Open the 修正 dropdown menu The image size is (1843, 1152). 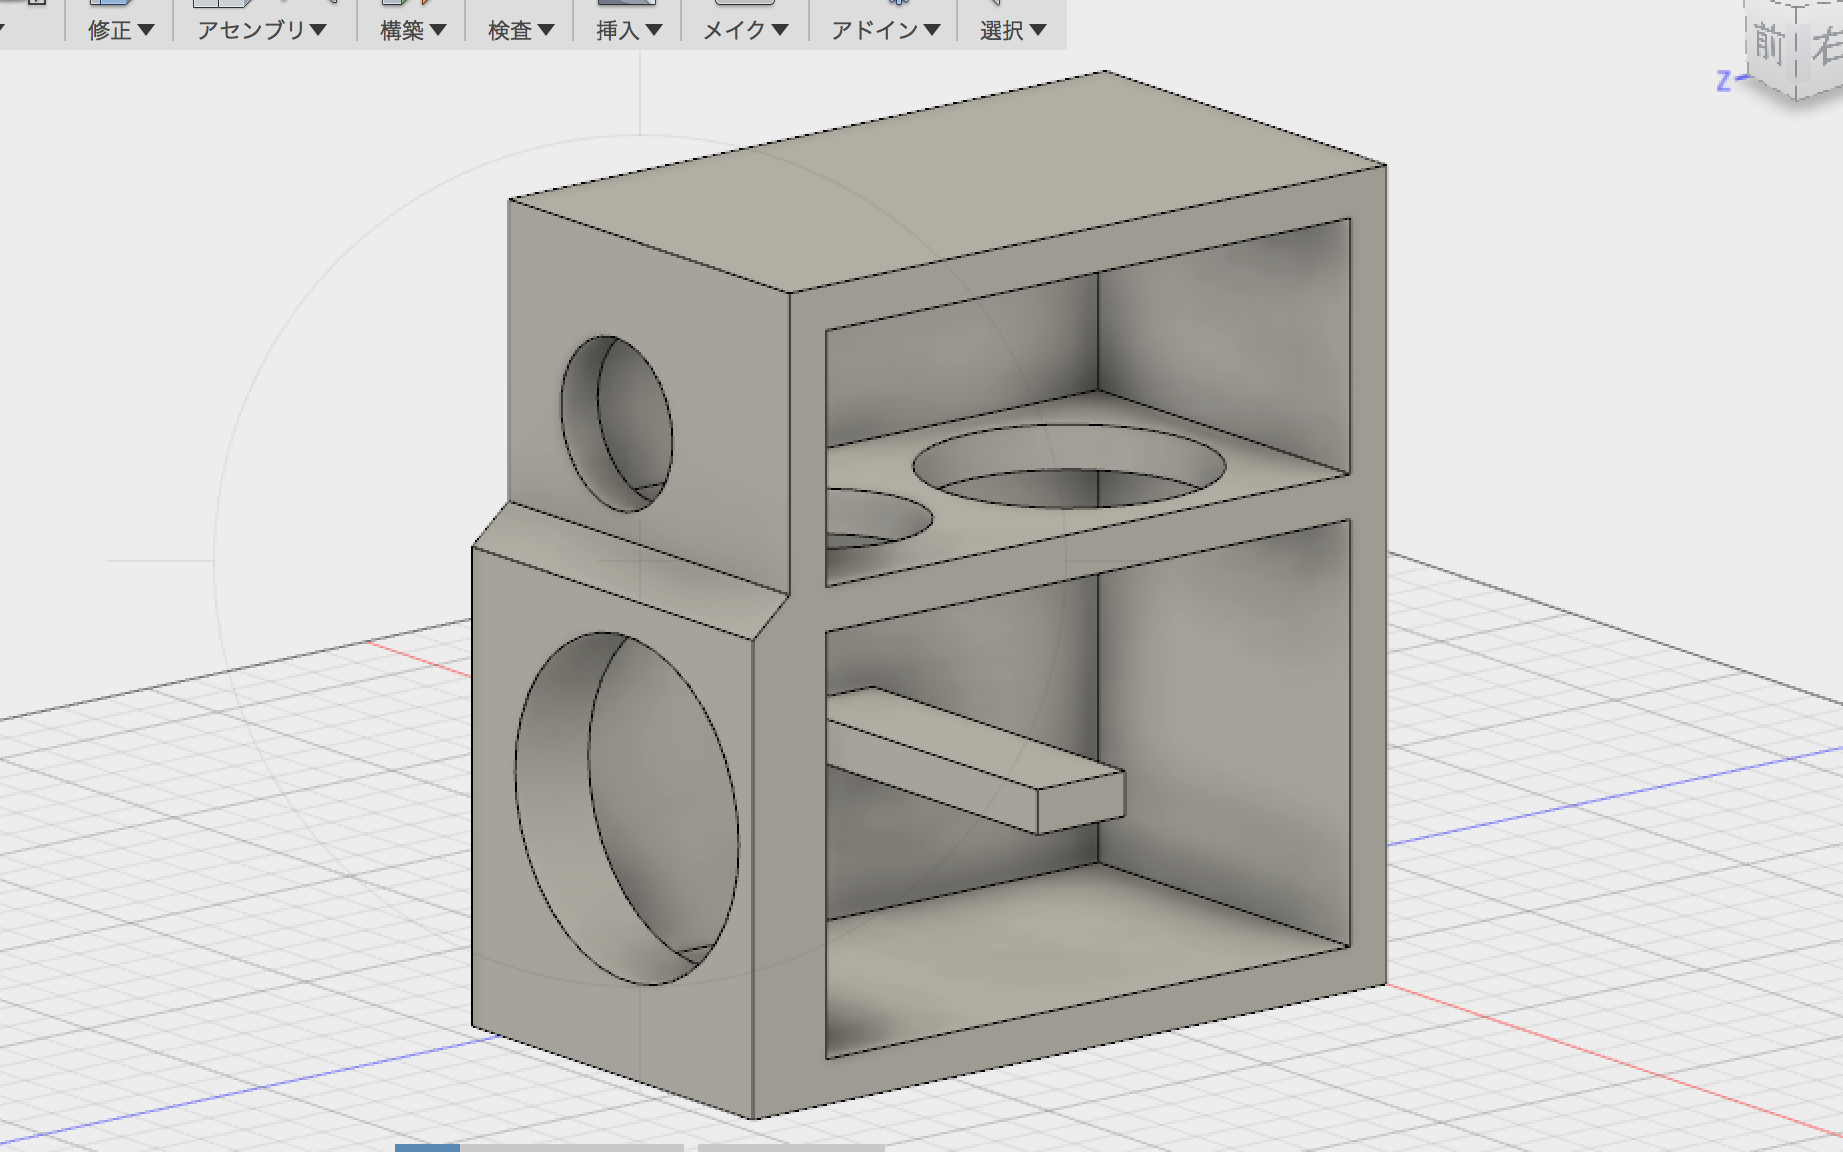tap(121, 30)
